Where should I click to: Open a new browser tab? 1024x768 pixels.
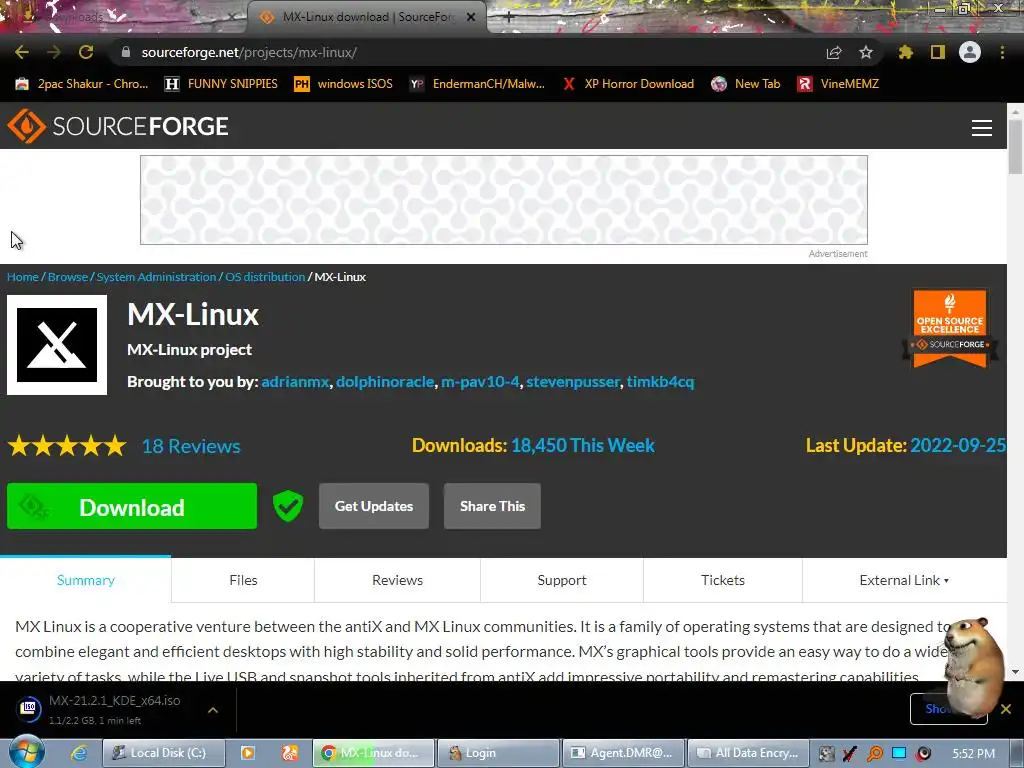point(509,17)
